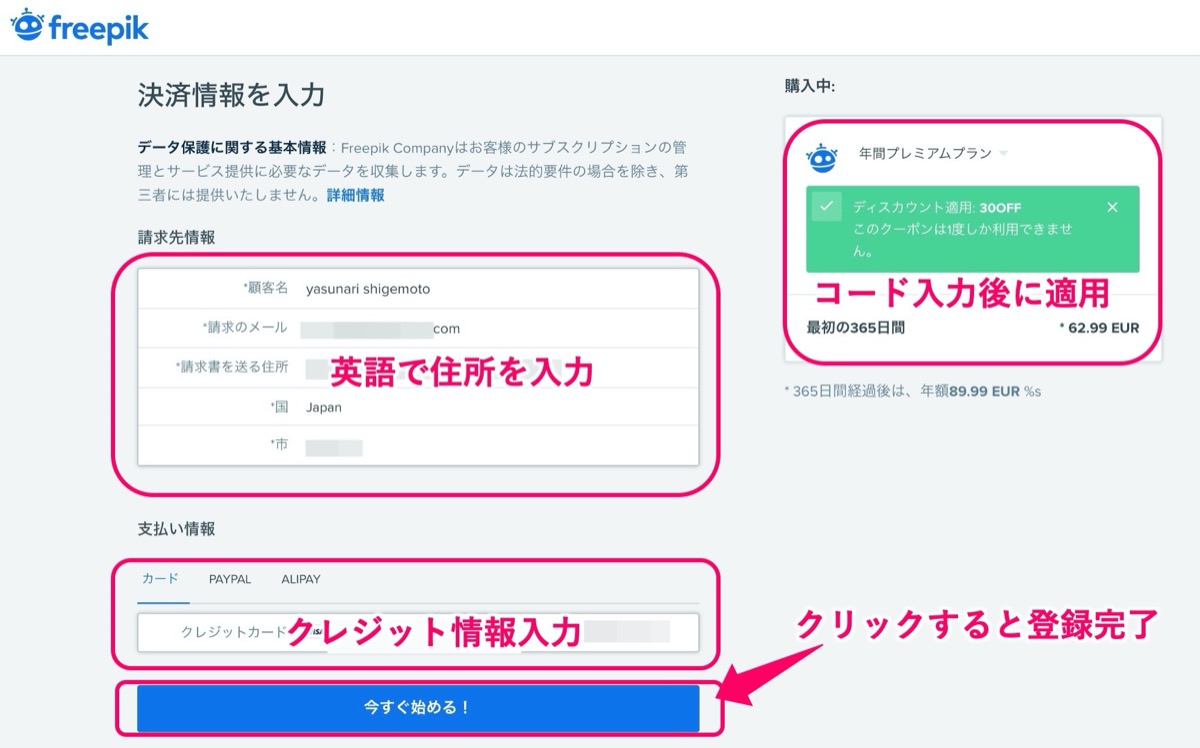Click the ディスカウント適用: 30OFF discount banner
This screenshot has height=748, width=1200.
[x=972, y=228]
